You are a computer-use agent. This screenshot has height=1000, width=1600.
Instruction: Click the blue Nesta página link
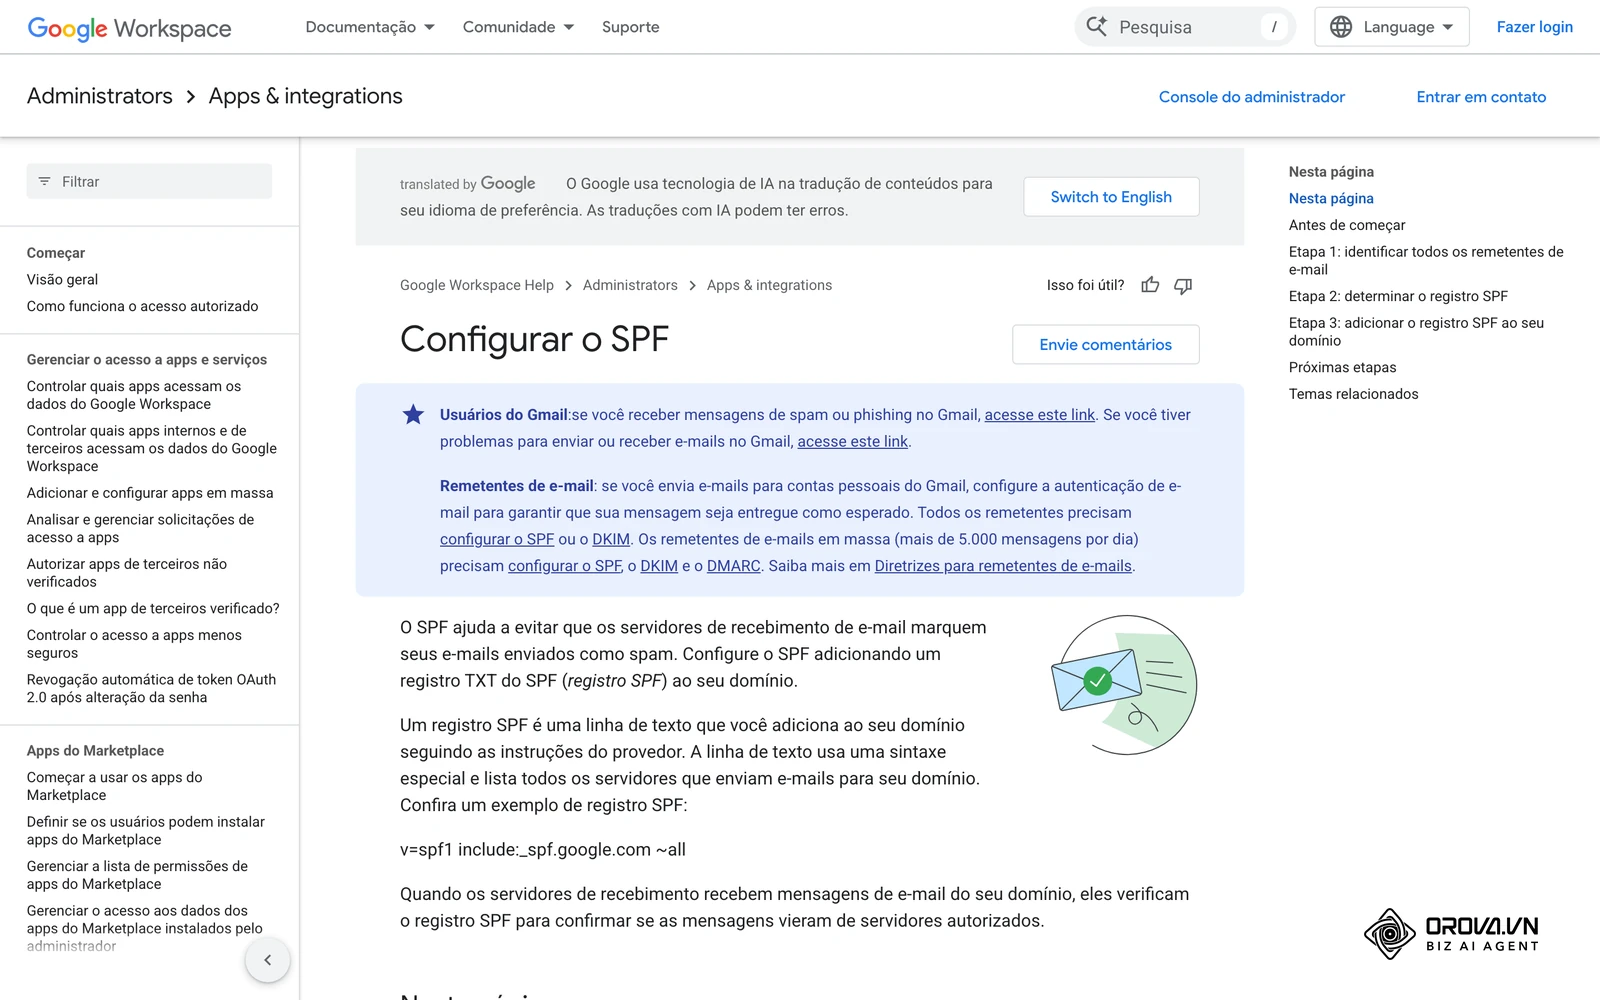[x=1331, y=198]
